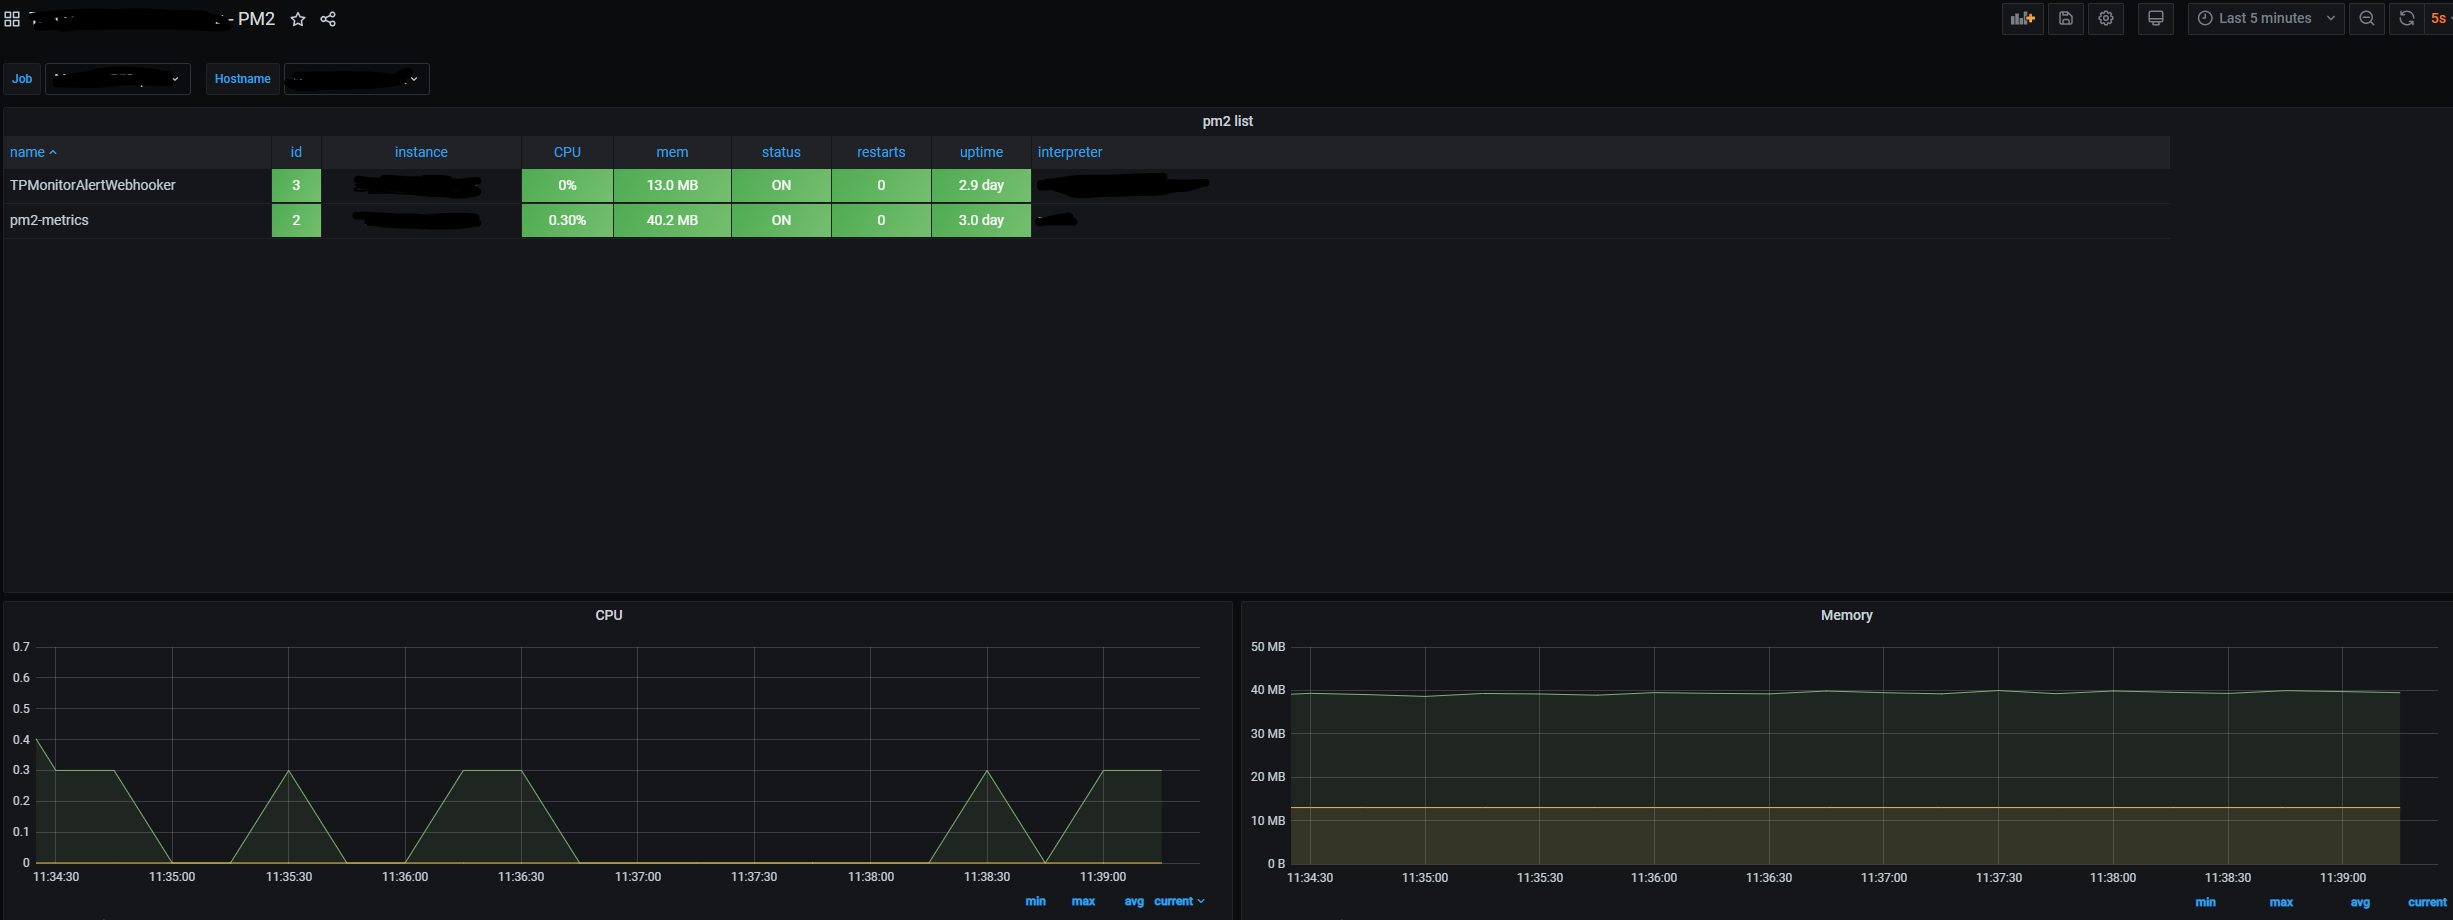The height and width of the screenshot is (920, 2453).
Task: Open the CPU panel title menu
Action: pos(609,615)
